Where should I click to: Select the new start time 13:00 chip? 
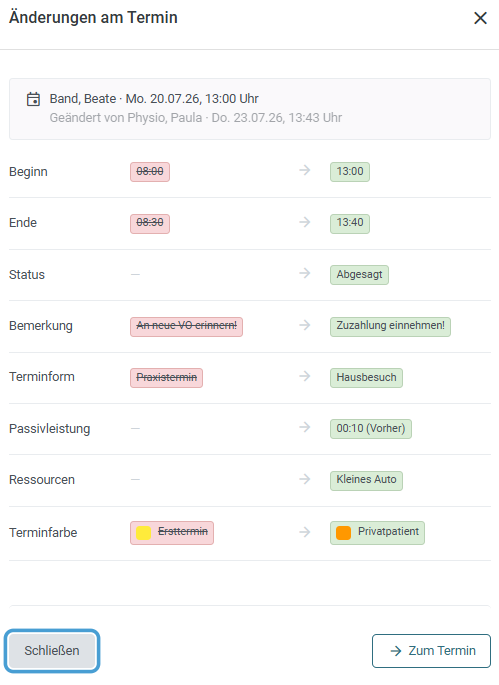click(x=350, y=172)
